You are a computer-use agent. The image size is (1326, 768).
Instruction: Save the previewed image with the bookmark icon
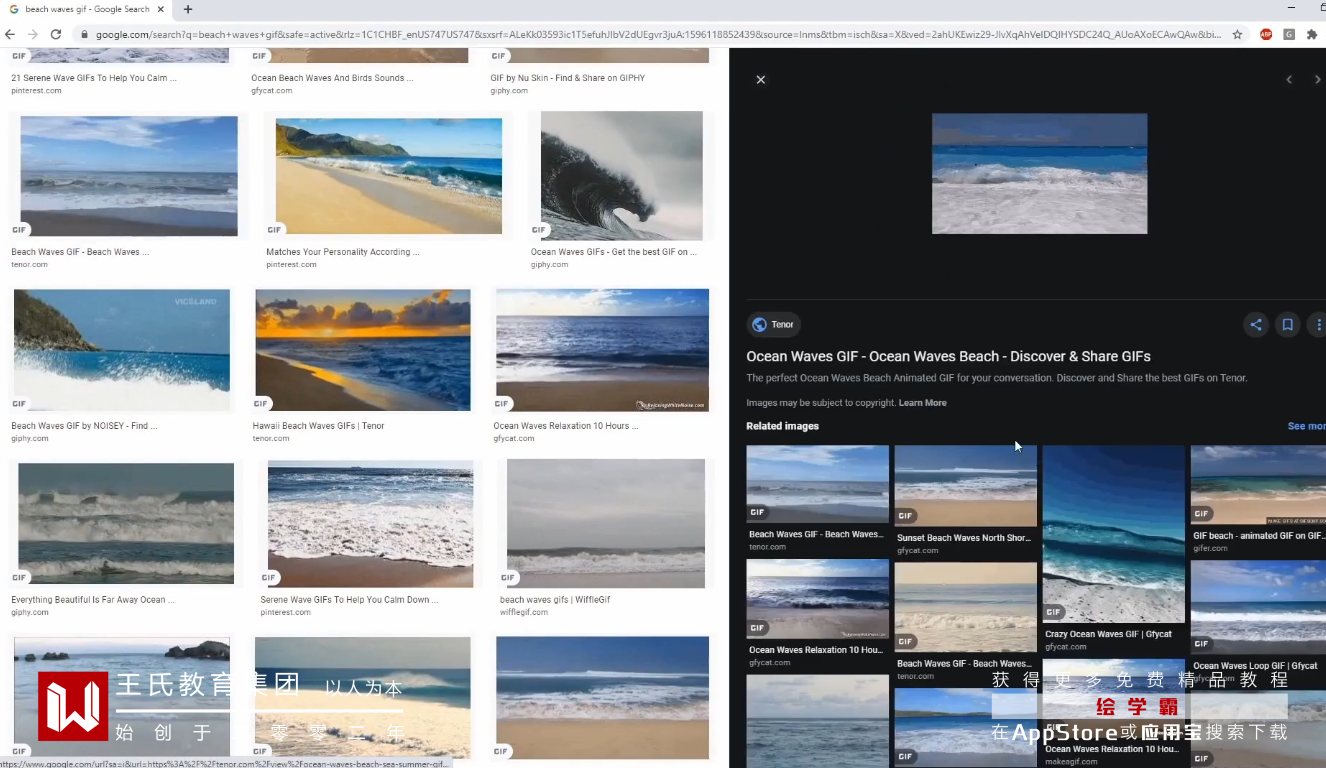[x=1288, y=324]
